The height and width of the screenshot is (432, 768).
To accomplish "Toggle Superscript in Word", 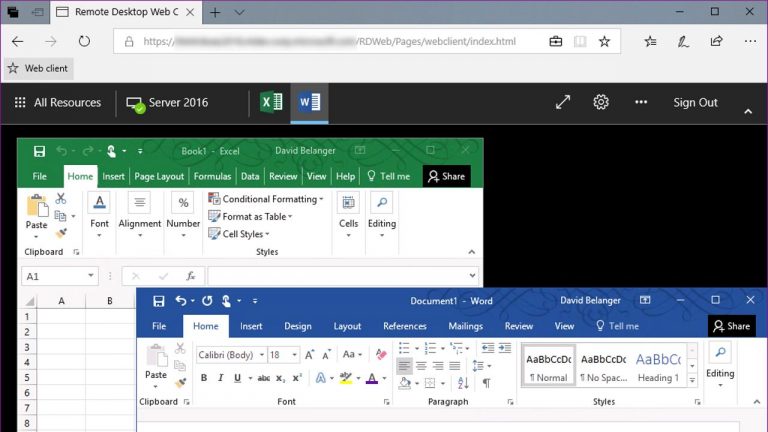I will (x=297, y=378).
